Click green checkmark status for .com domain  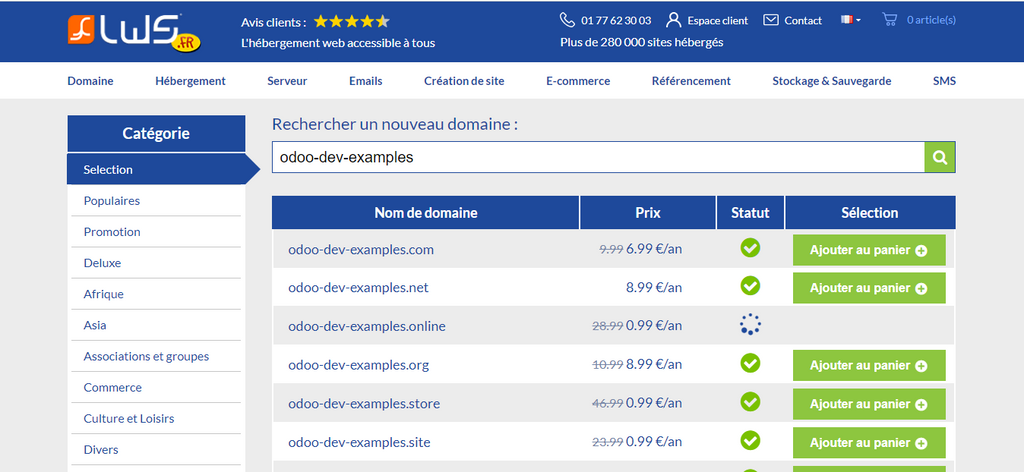click(x=750, y=248)
